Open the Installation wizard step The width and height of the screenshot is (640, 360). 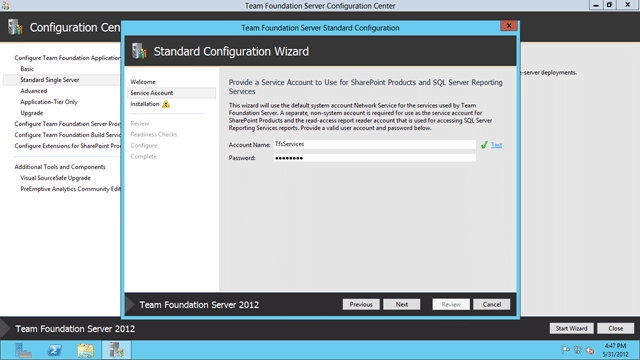145,104
